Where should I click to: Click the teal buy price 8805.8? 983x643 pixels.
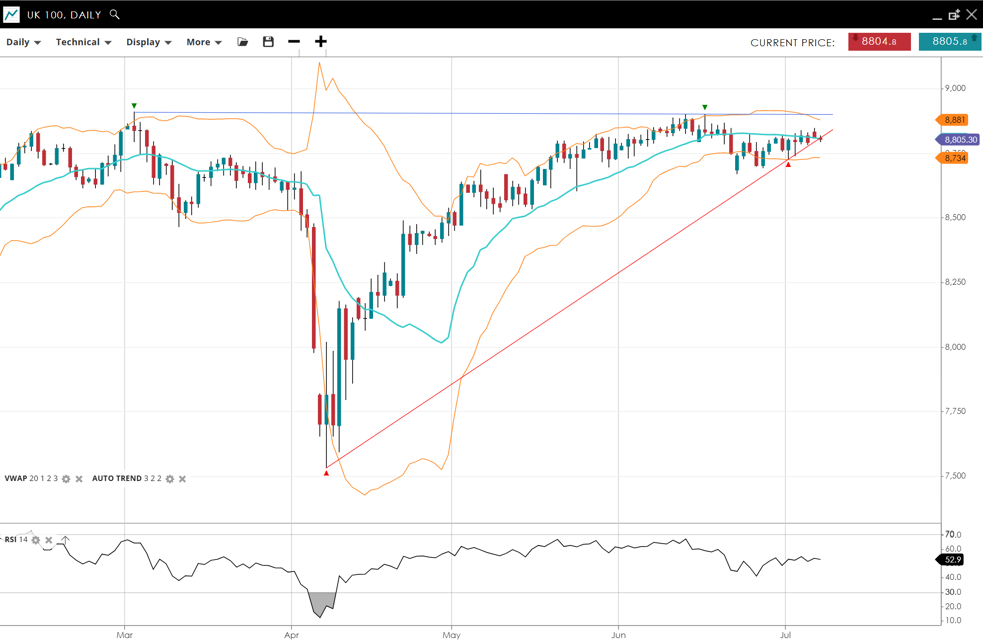point(949,41)
